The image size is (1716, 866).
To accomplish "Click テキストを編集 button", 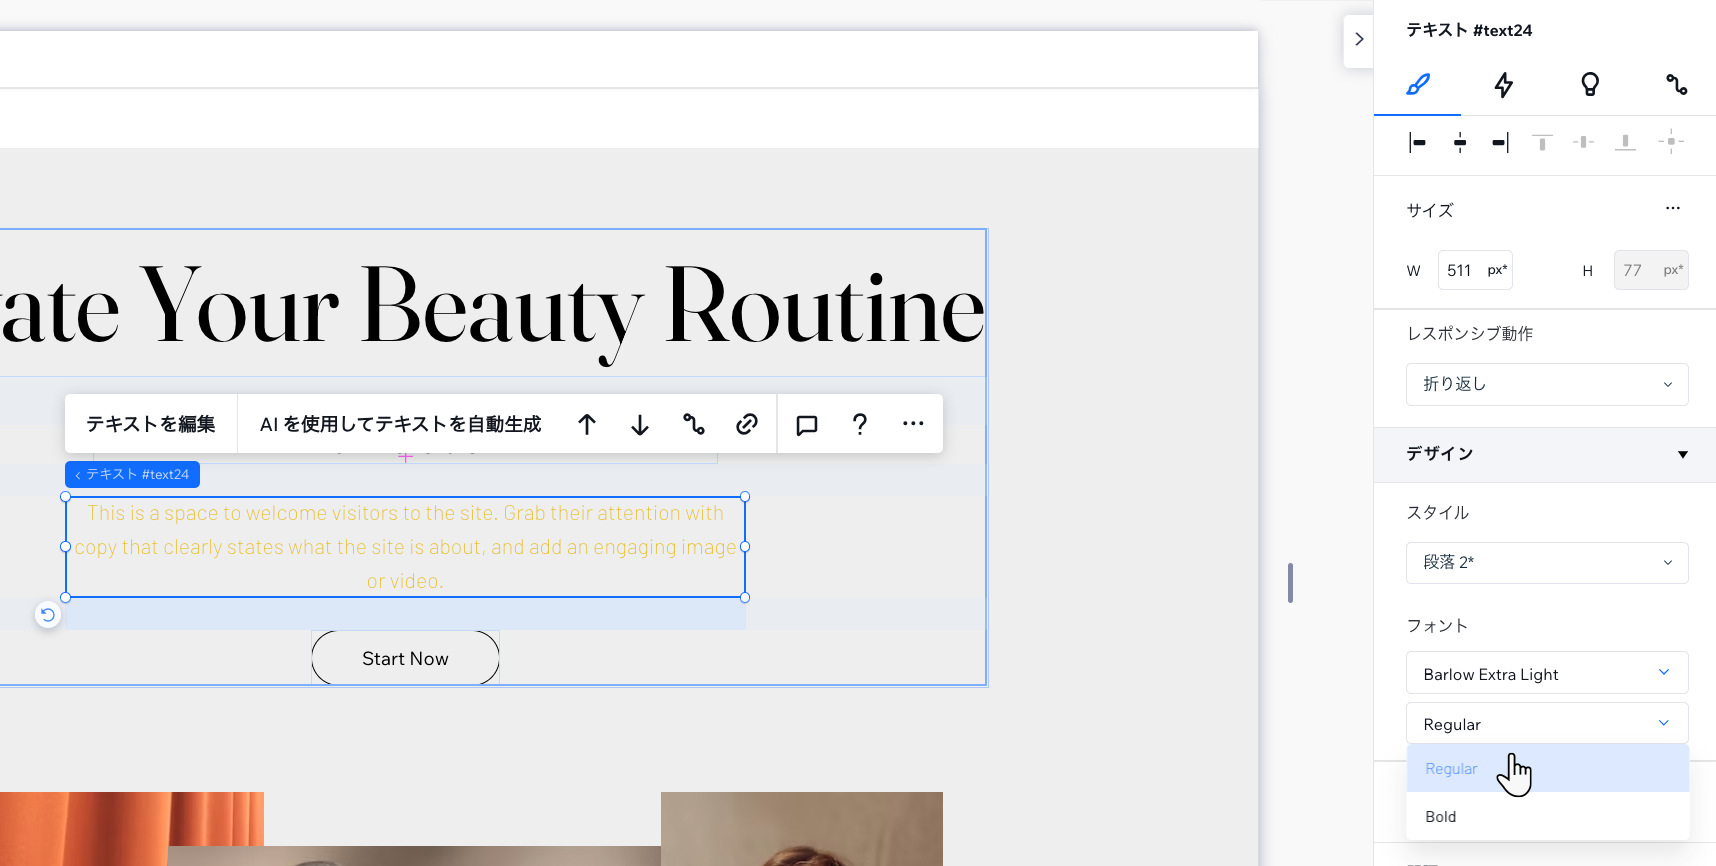I will point(151,424).
